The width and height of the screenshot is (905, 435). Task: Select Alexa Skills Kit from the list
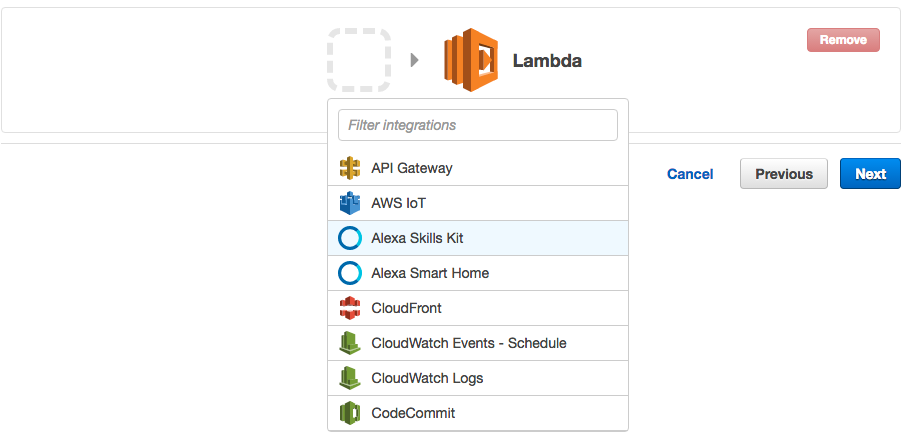coord(417,238)
